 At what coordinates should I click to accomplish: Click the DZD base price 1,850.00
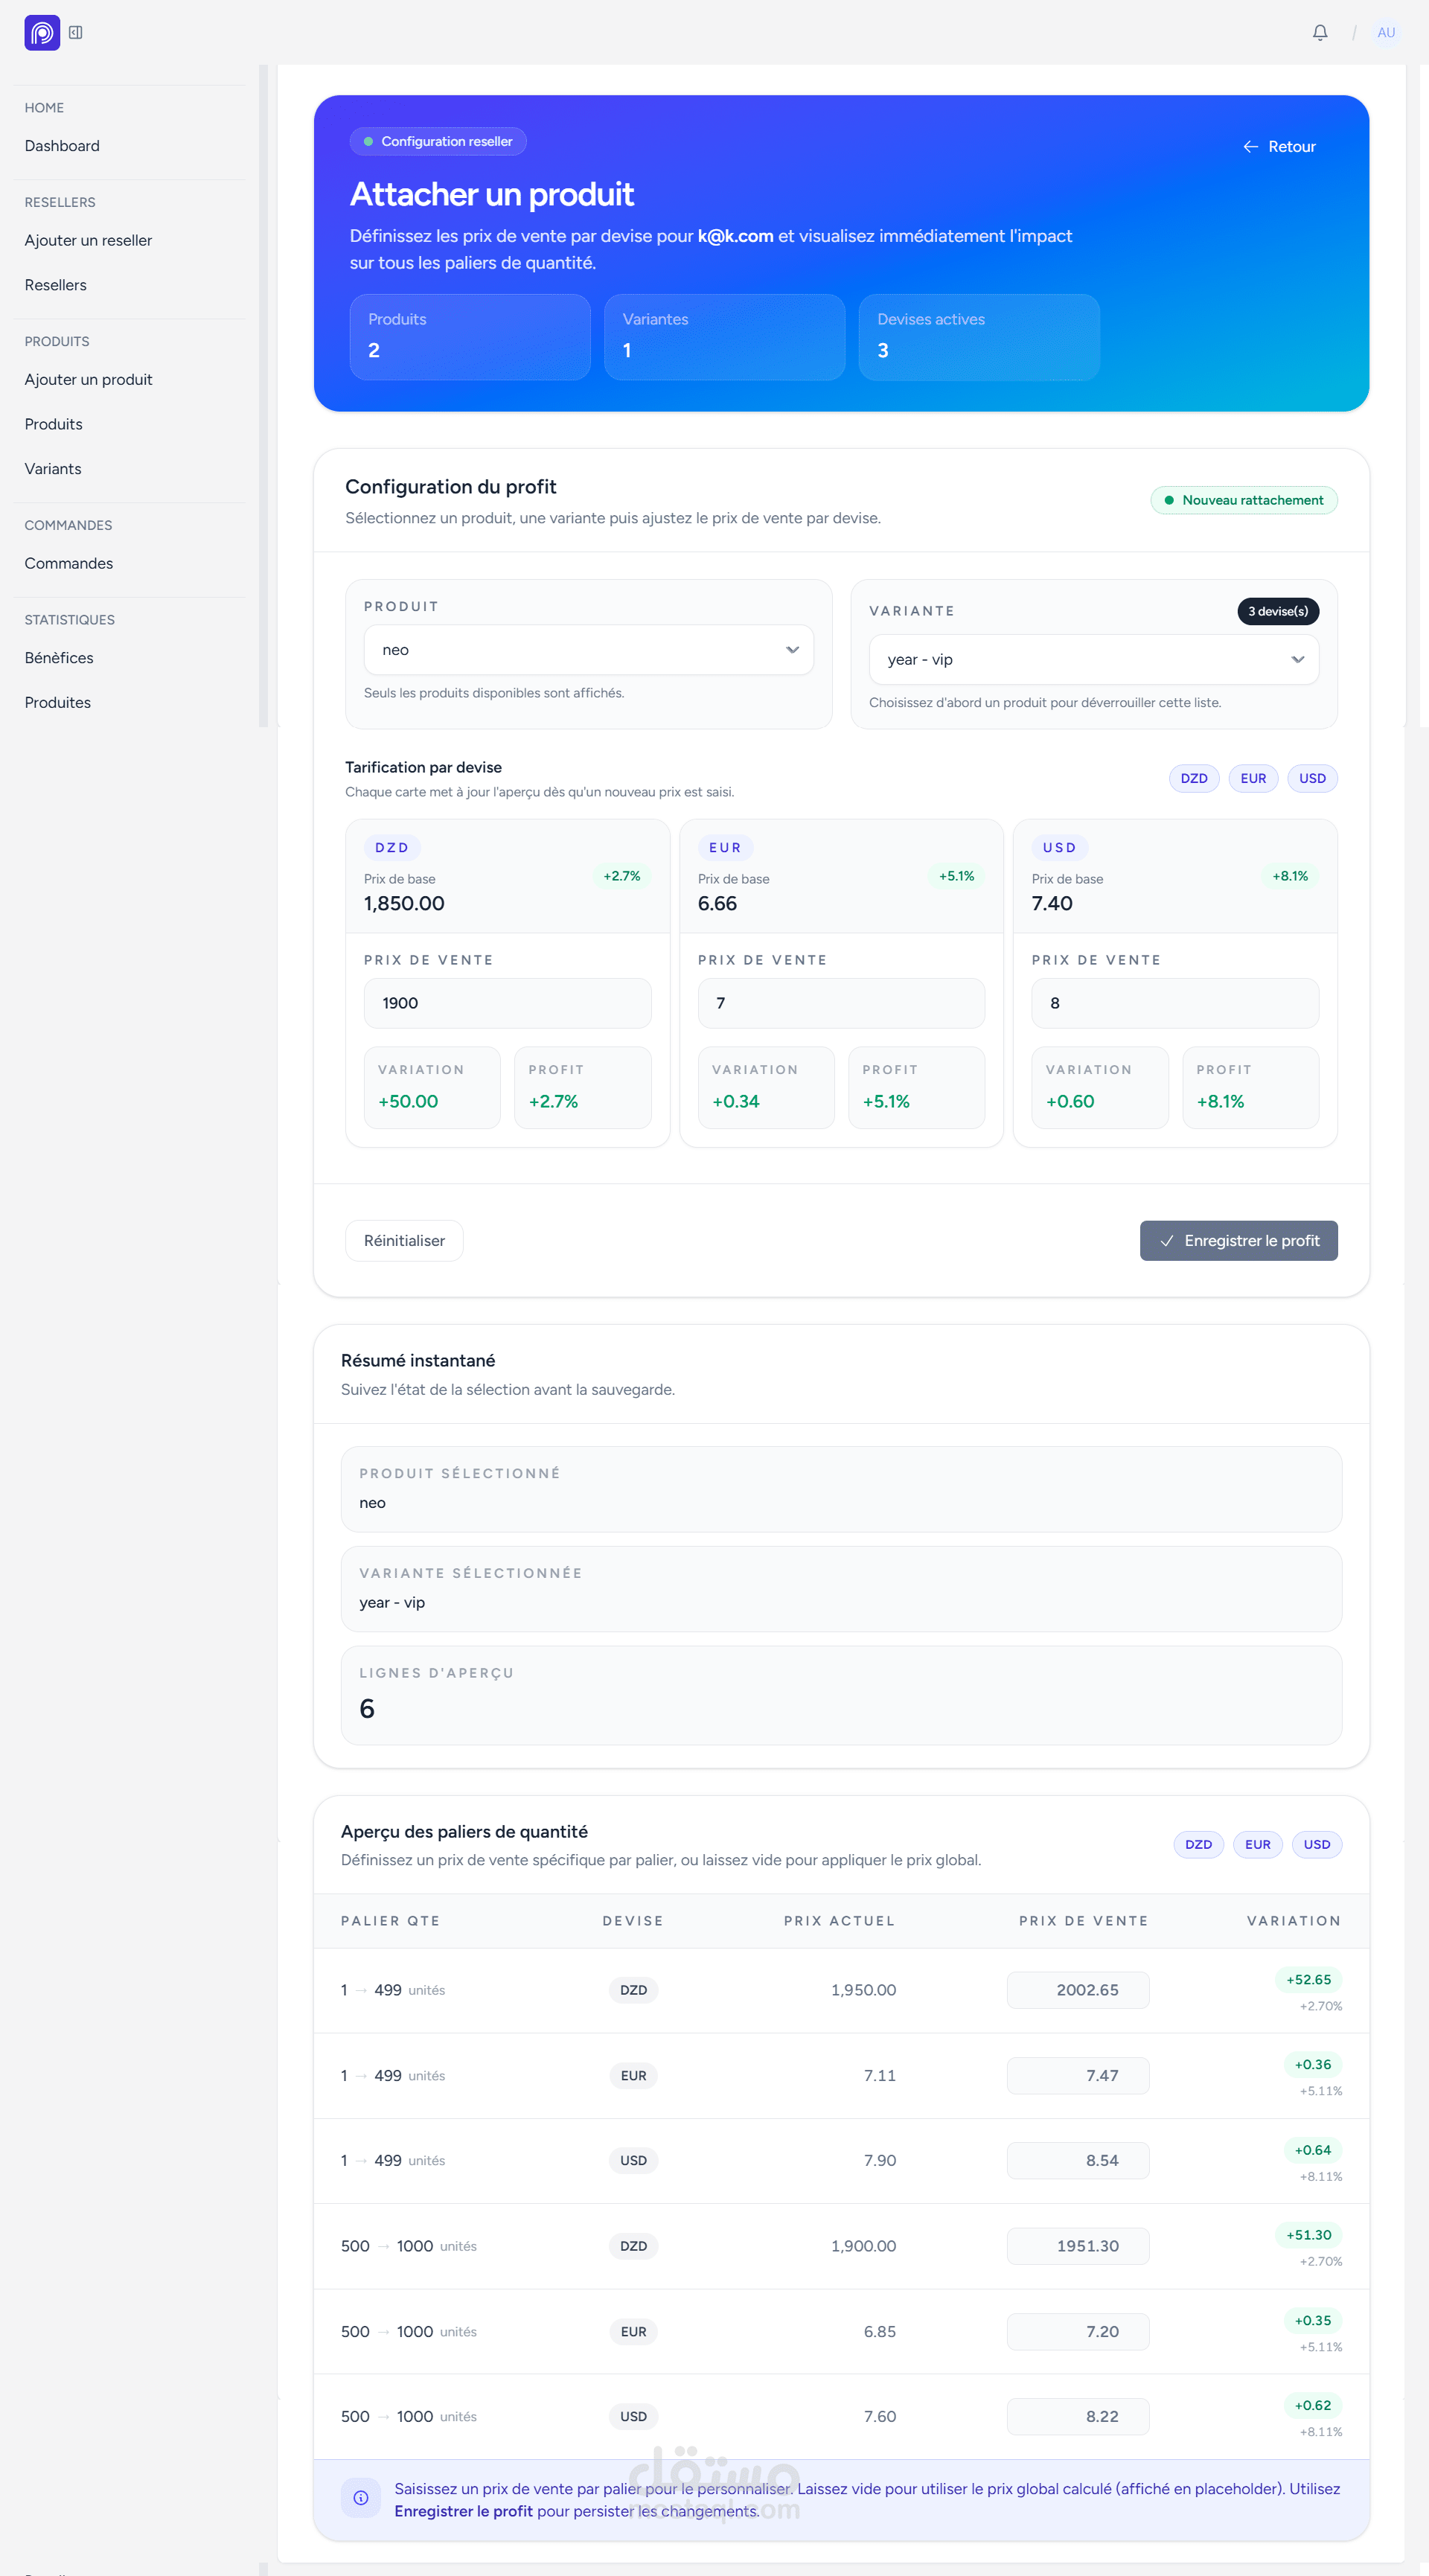point(404,904)
